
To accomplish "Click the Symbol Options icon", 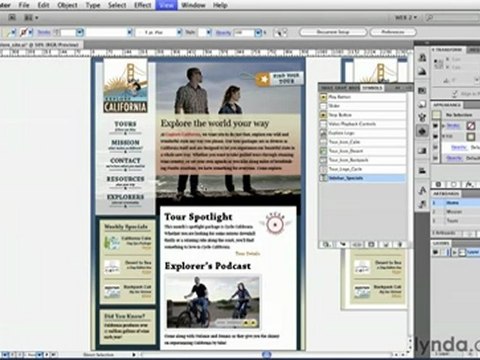I will pos(371,244).
